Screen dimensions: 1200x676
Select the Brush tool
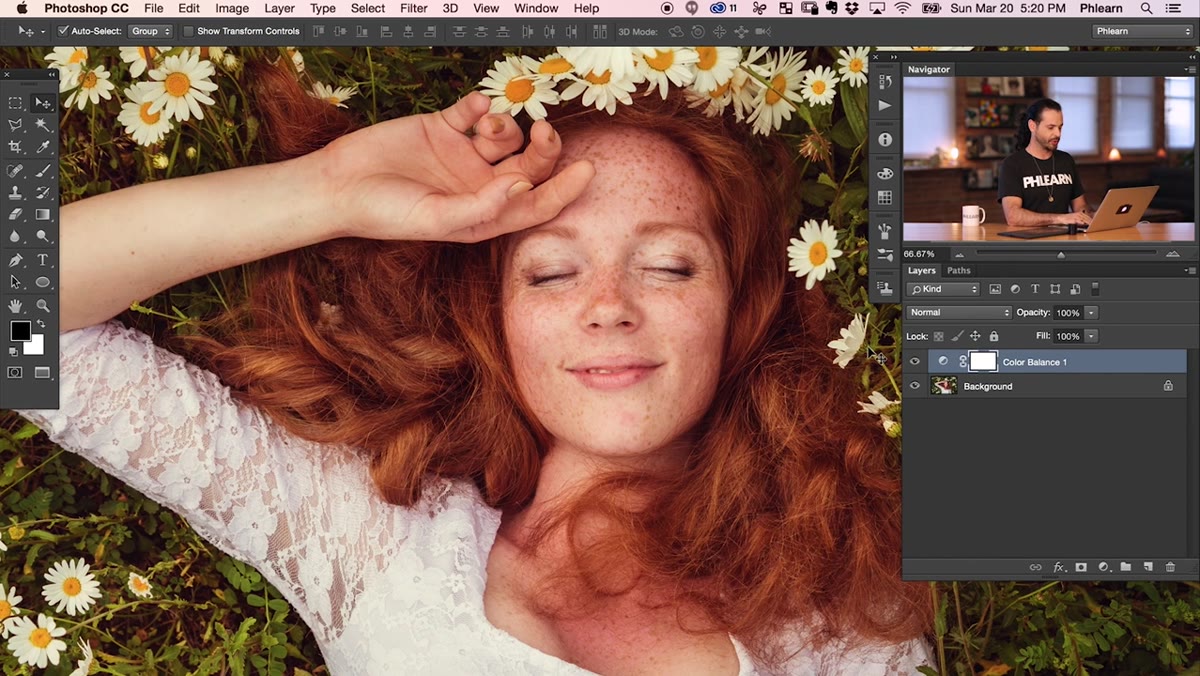[x=43, y=171]
